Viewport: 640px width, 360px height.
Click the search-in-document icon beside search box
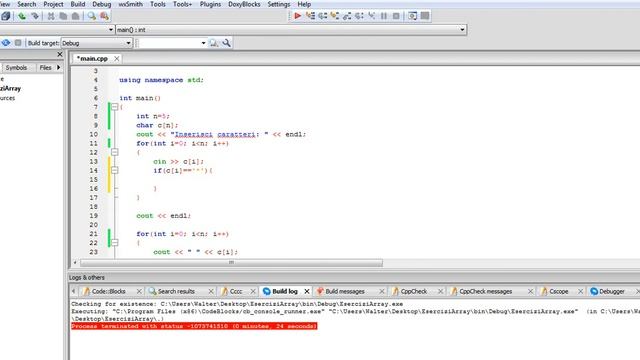point(213,42)
